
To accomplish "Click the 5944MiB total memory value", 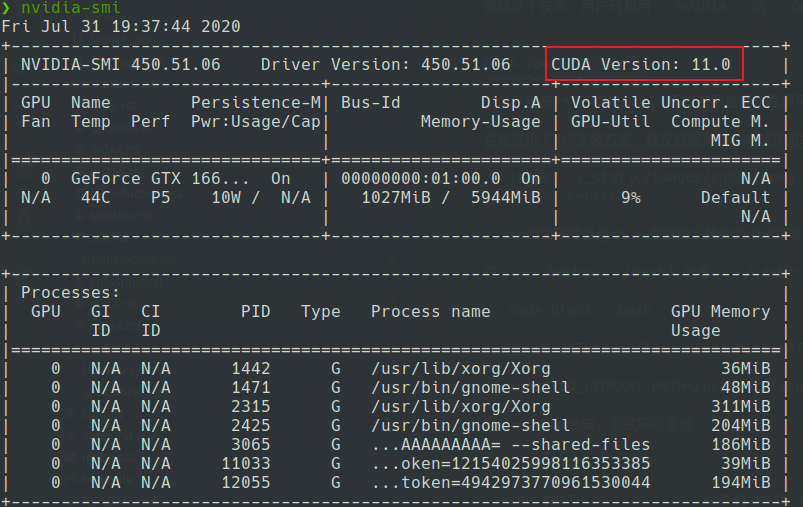I will coord(506,197).
